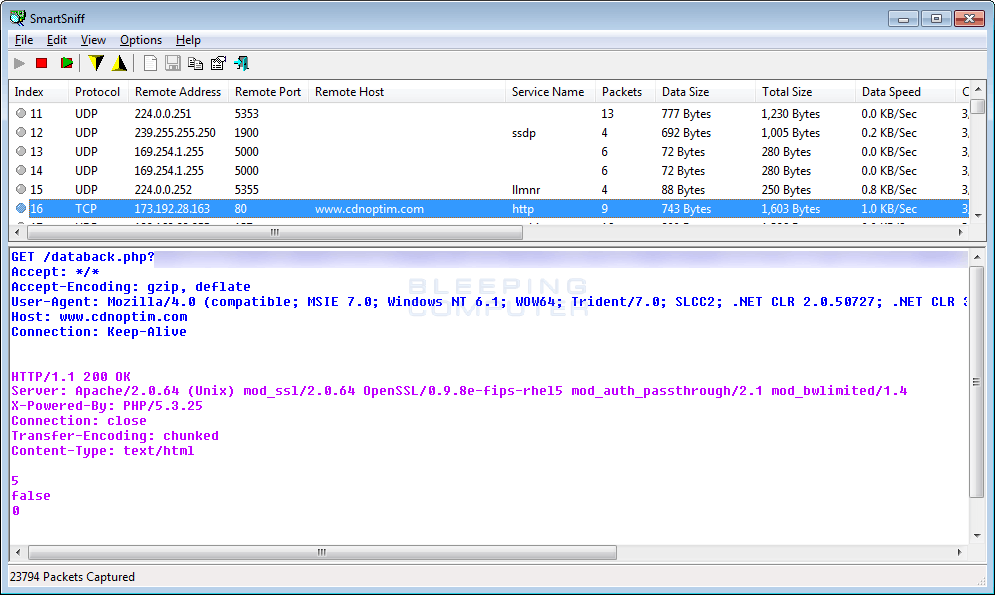Image resolution: width=995 pixels, height=595 pixels.
Task: Open the Help menu
Action: [x=188, y=40]
